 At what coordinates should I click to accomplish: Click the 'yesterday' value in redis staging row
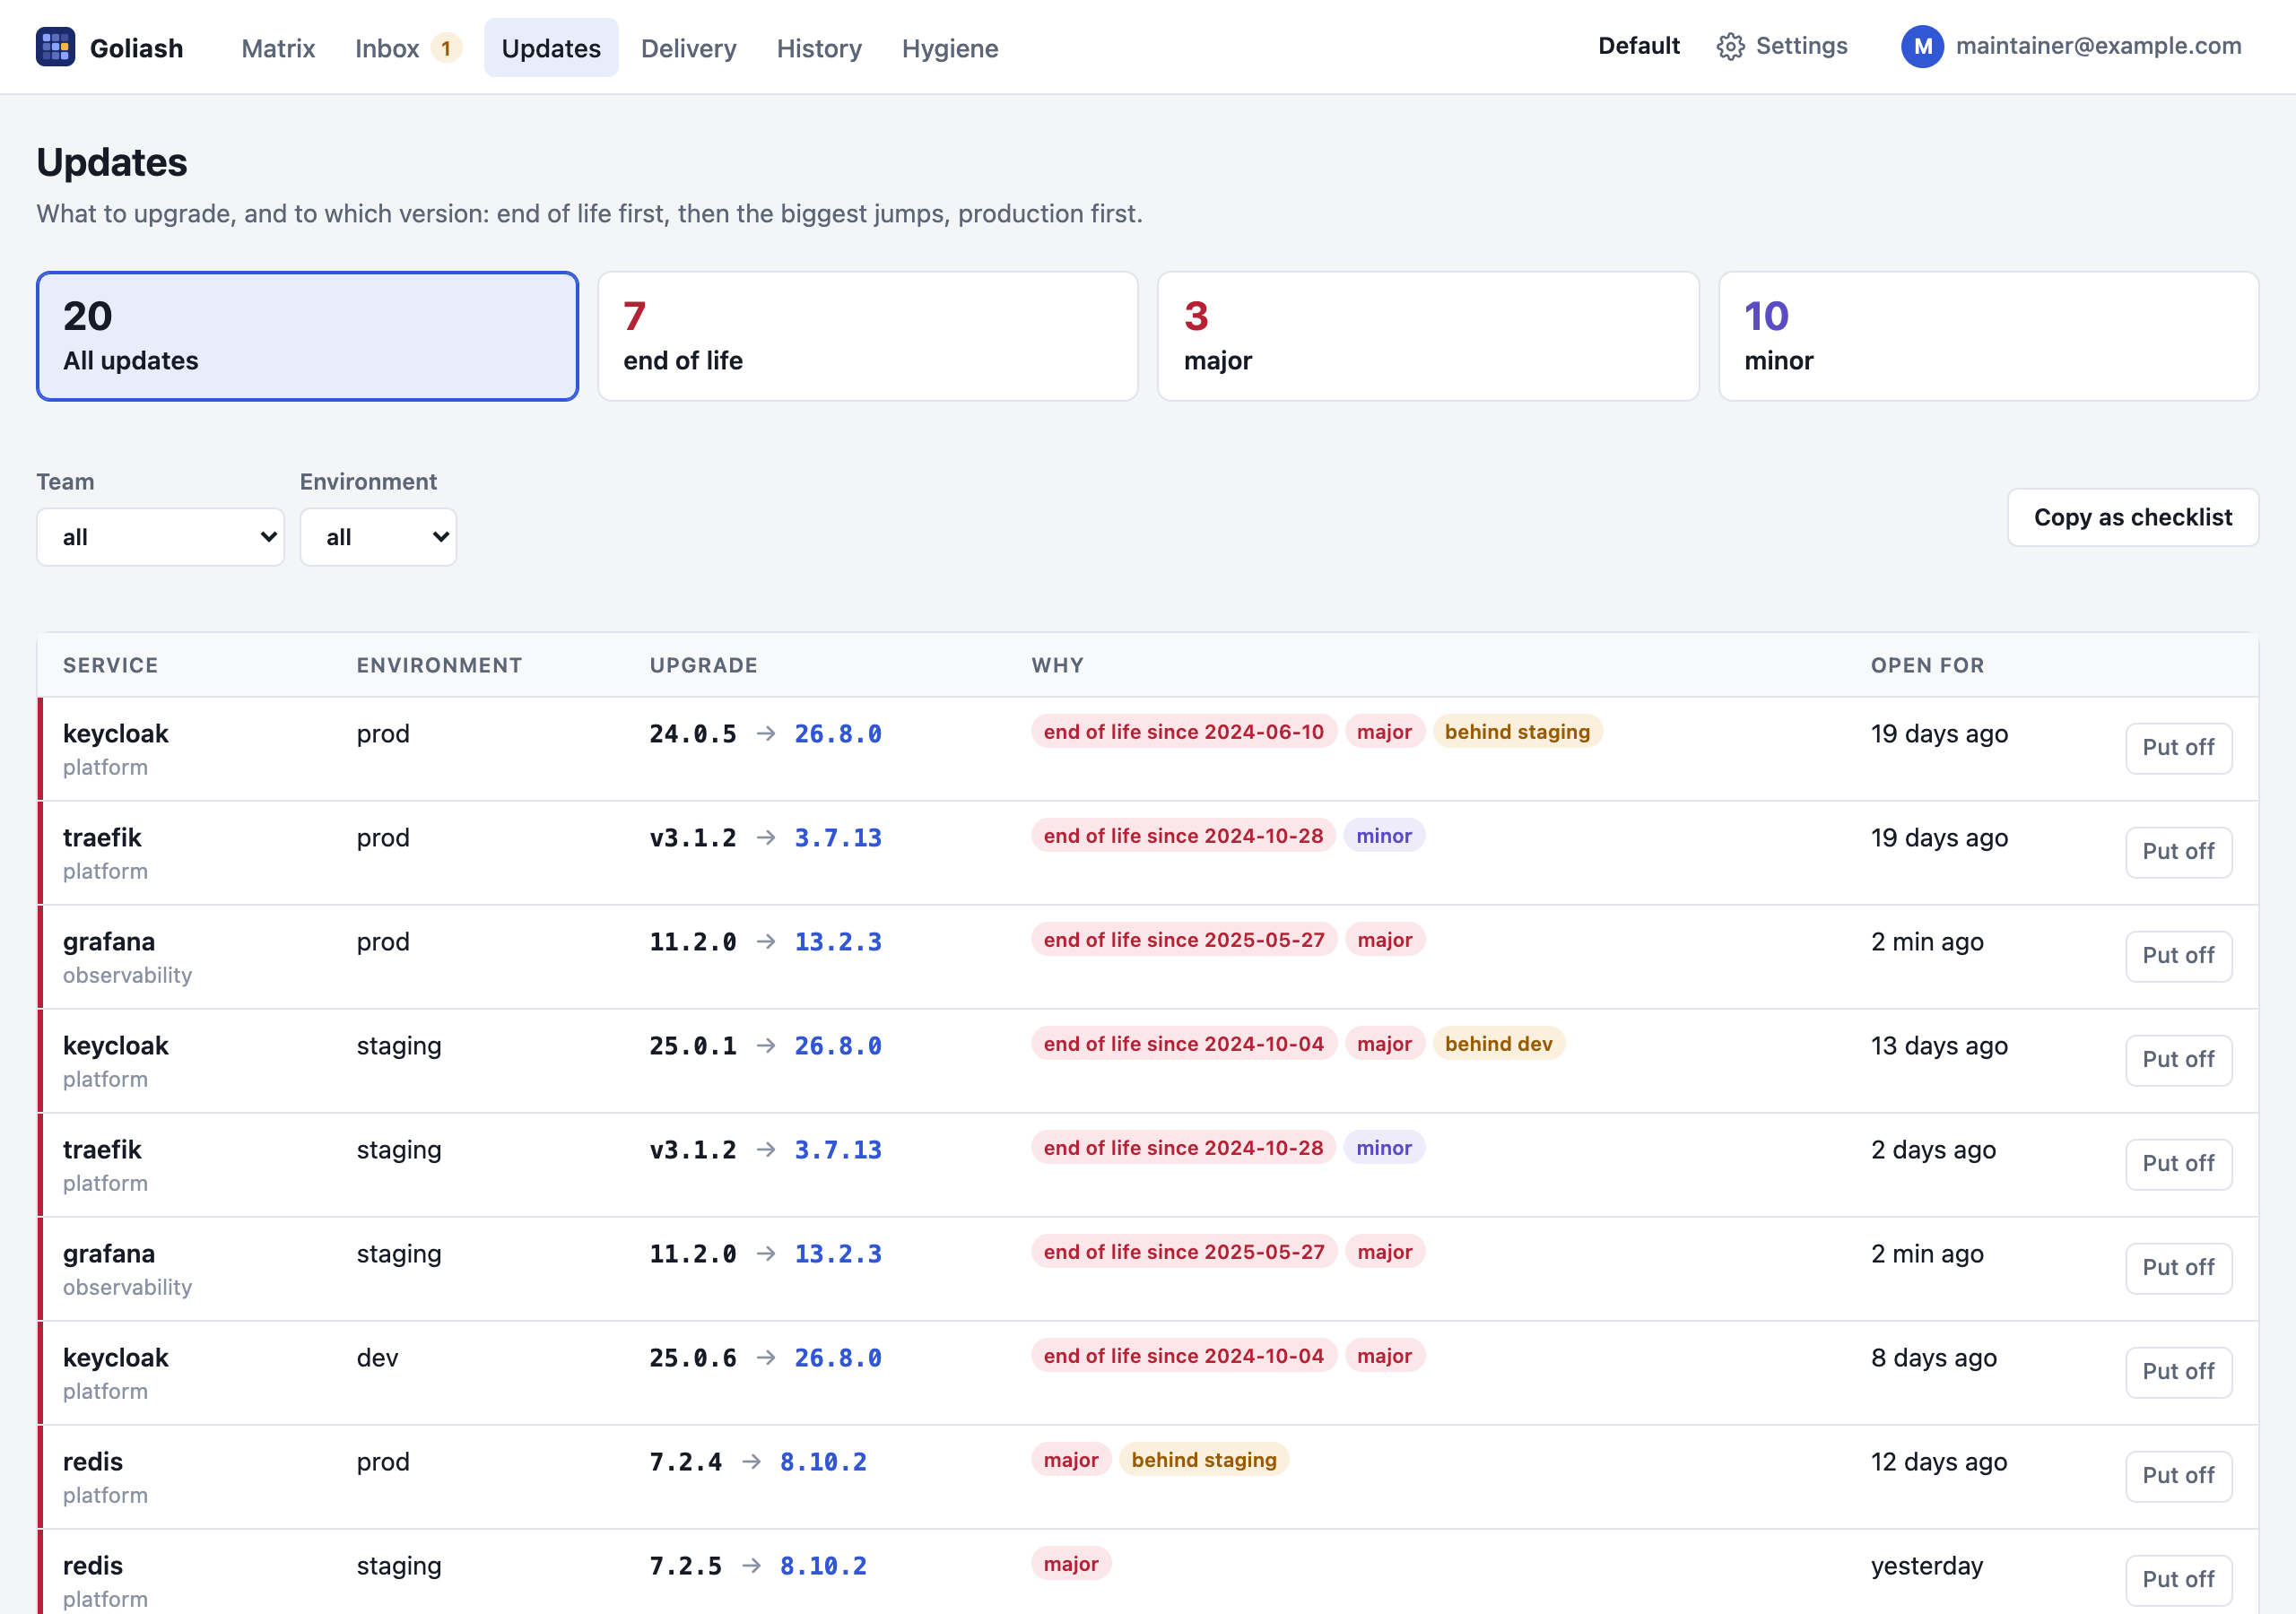click(x=1926, y=1566)
